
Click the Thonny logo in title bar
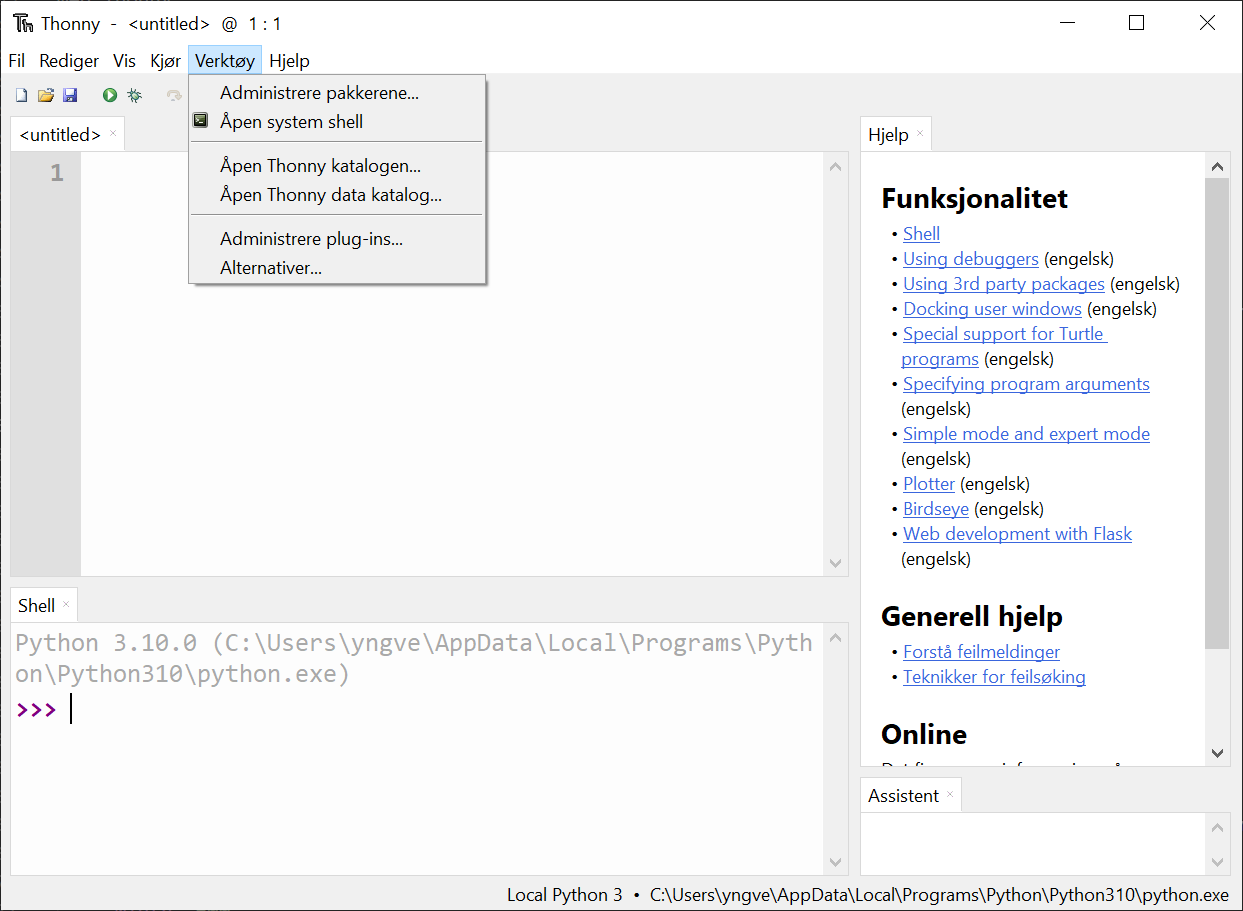[x=23, y=23]
